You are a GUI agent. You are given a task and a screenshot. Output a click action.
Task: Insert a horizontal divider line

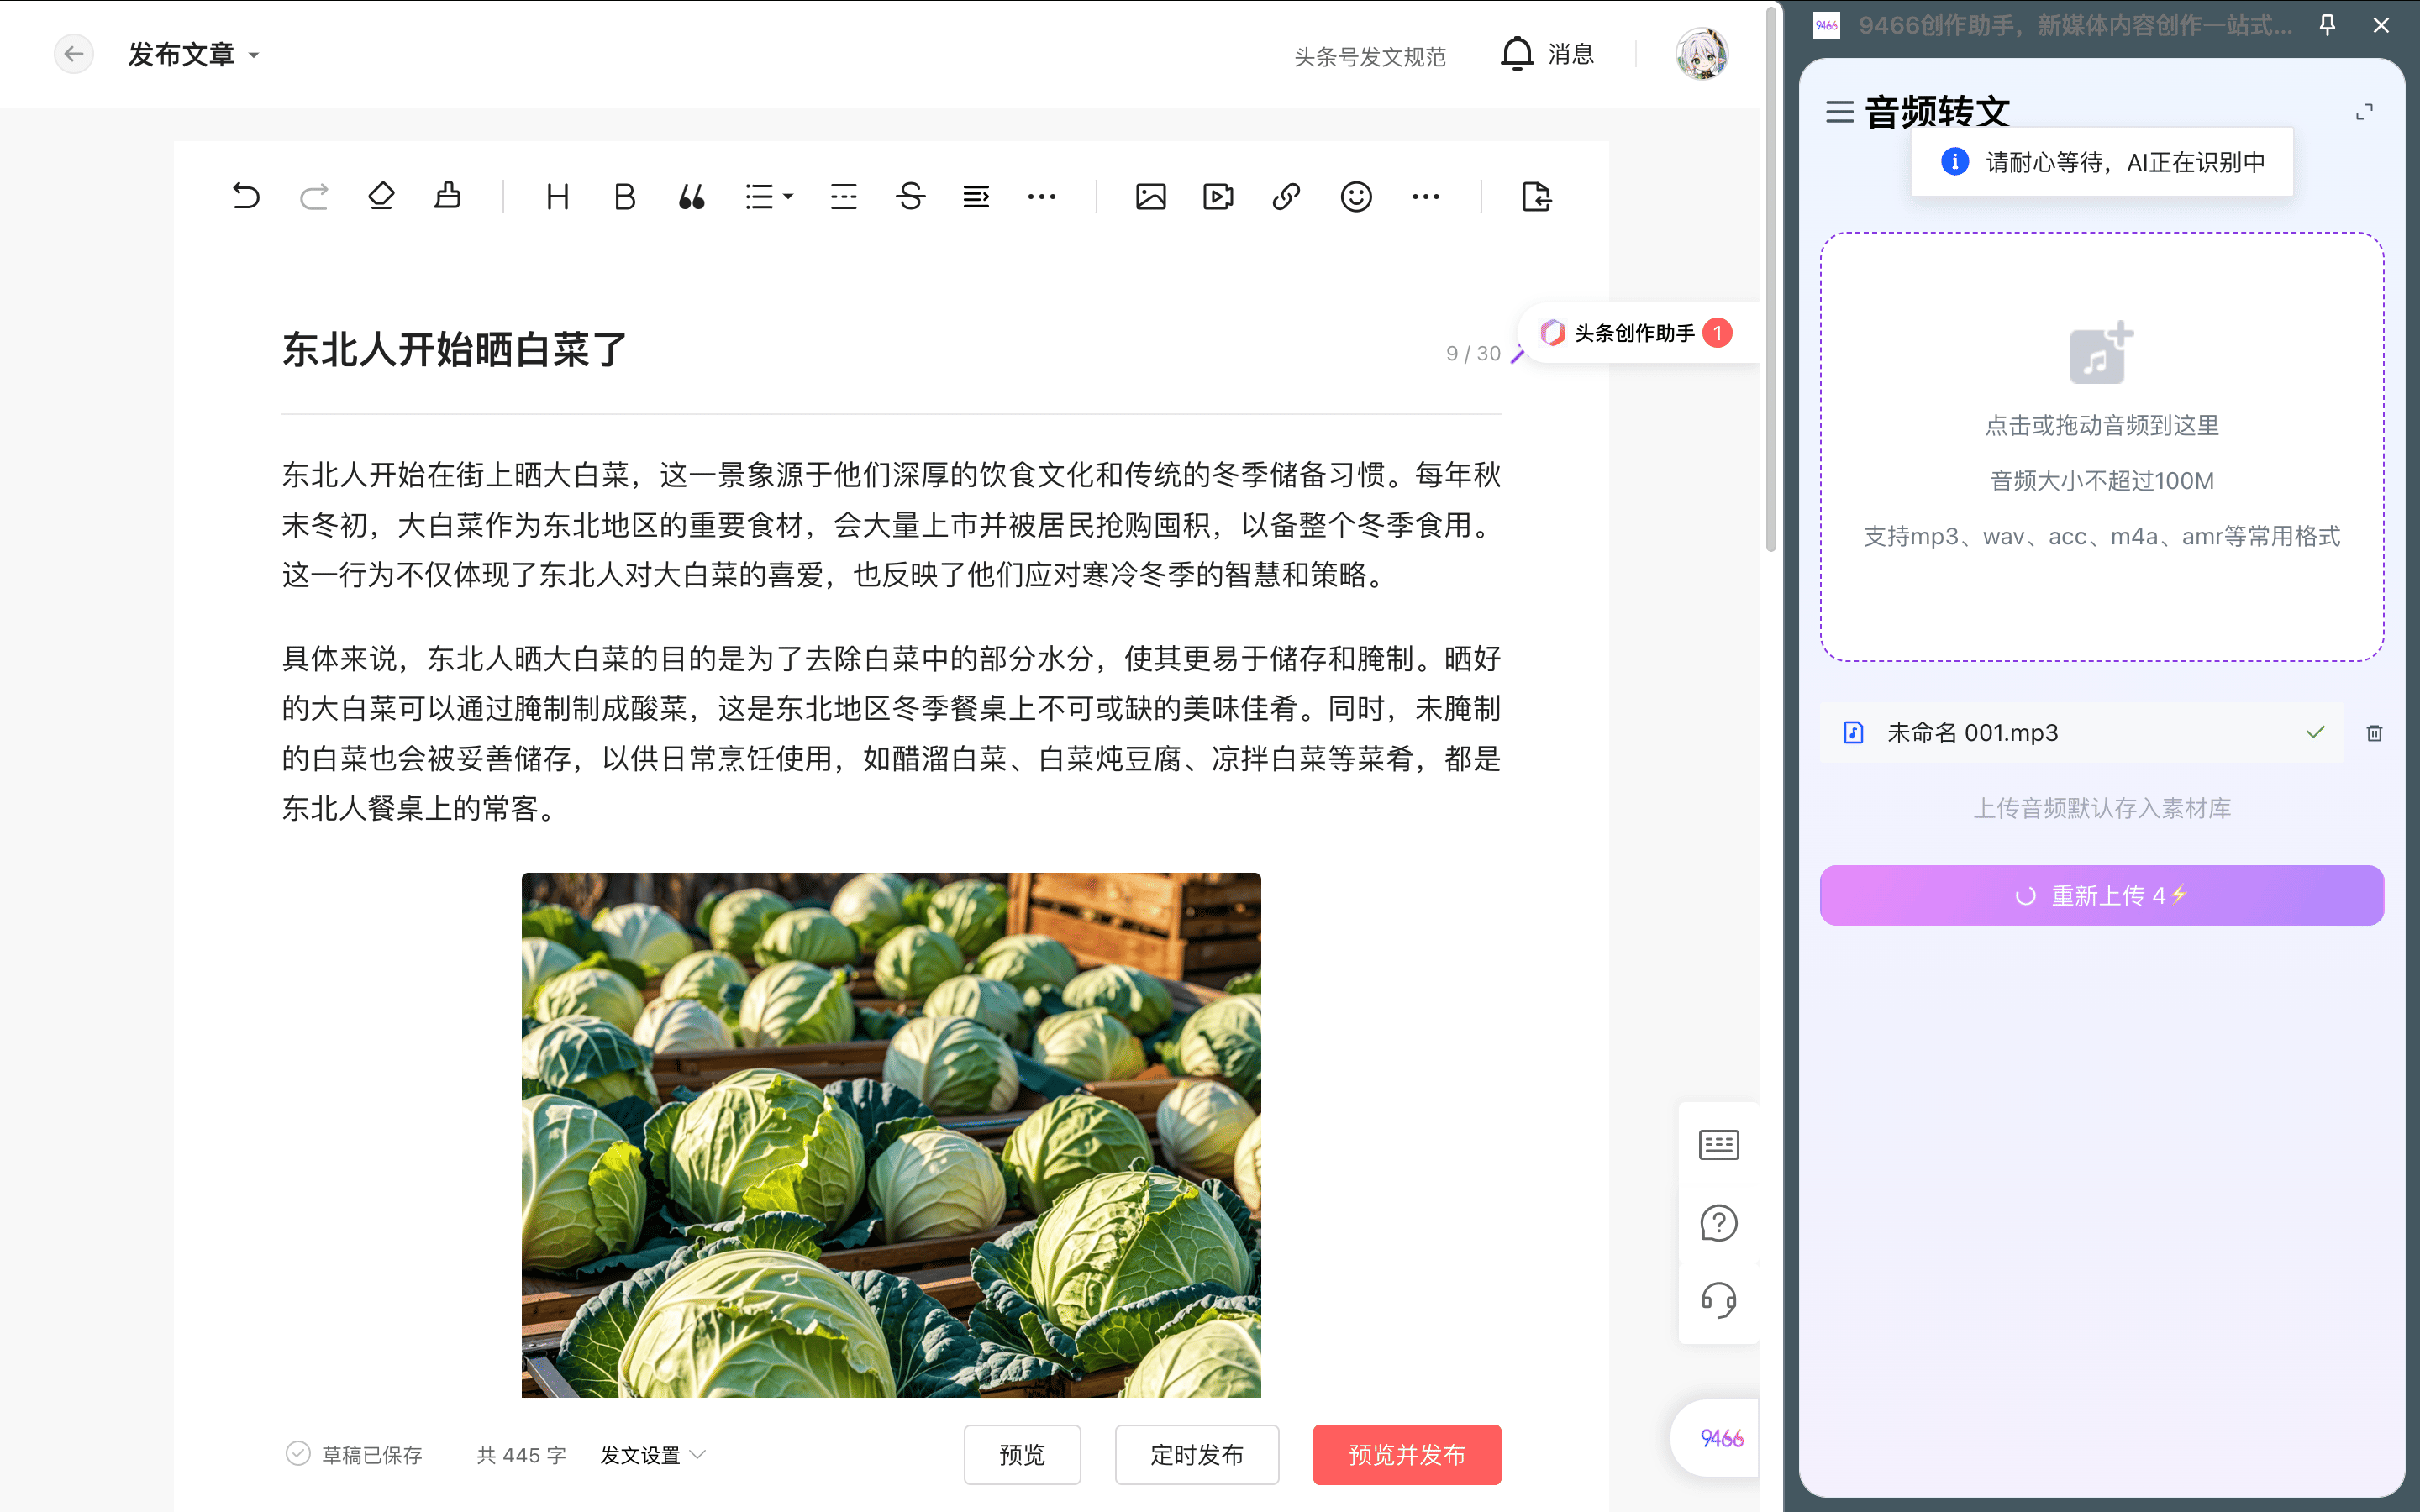844,196
